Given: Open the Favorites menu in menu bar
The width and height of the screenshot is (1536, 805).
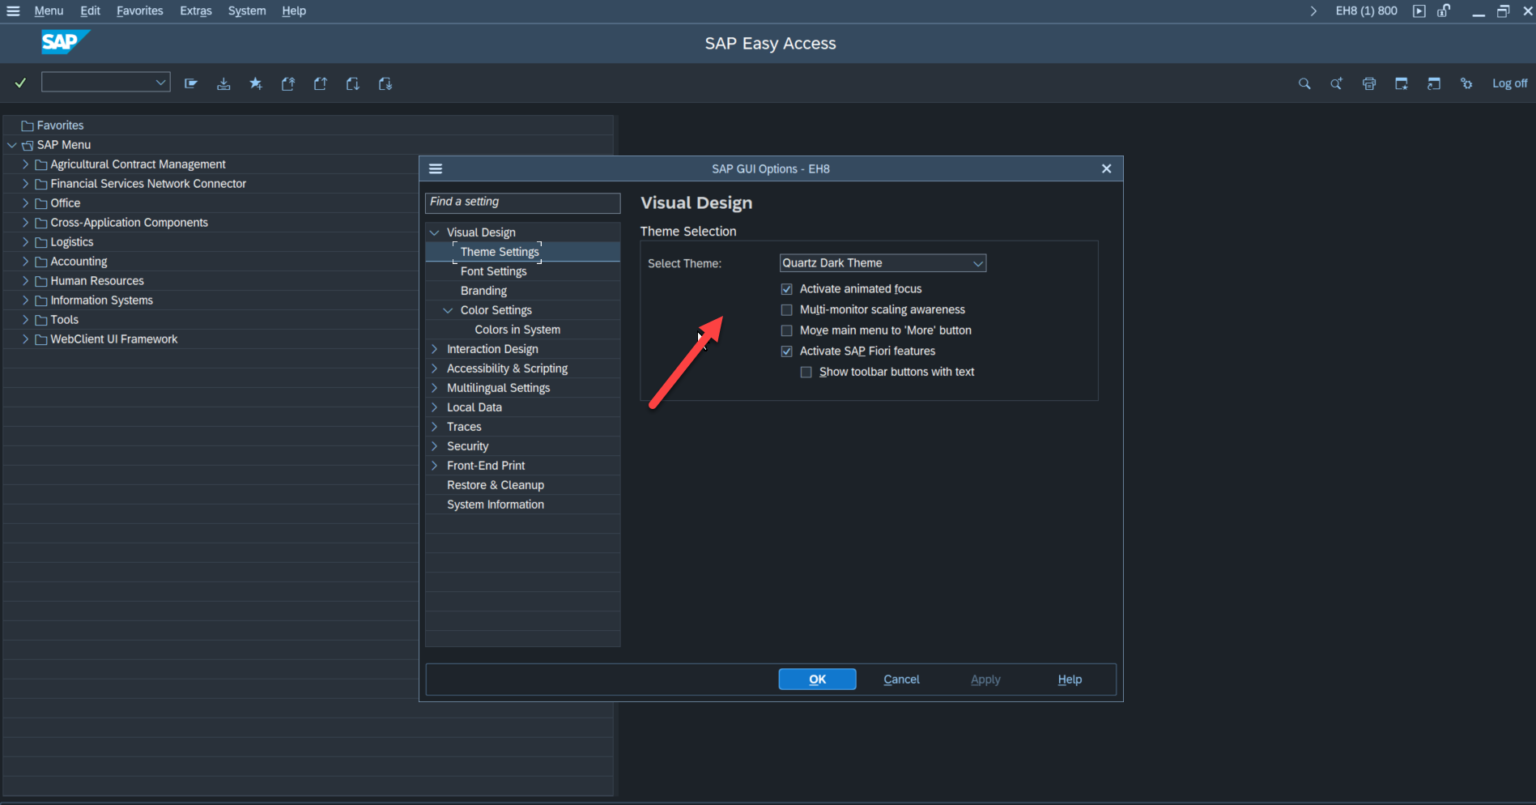Looking at the screenshot, I should [x=139, y=11].
